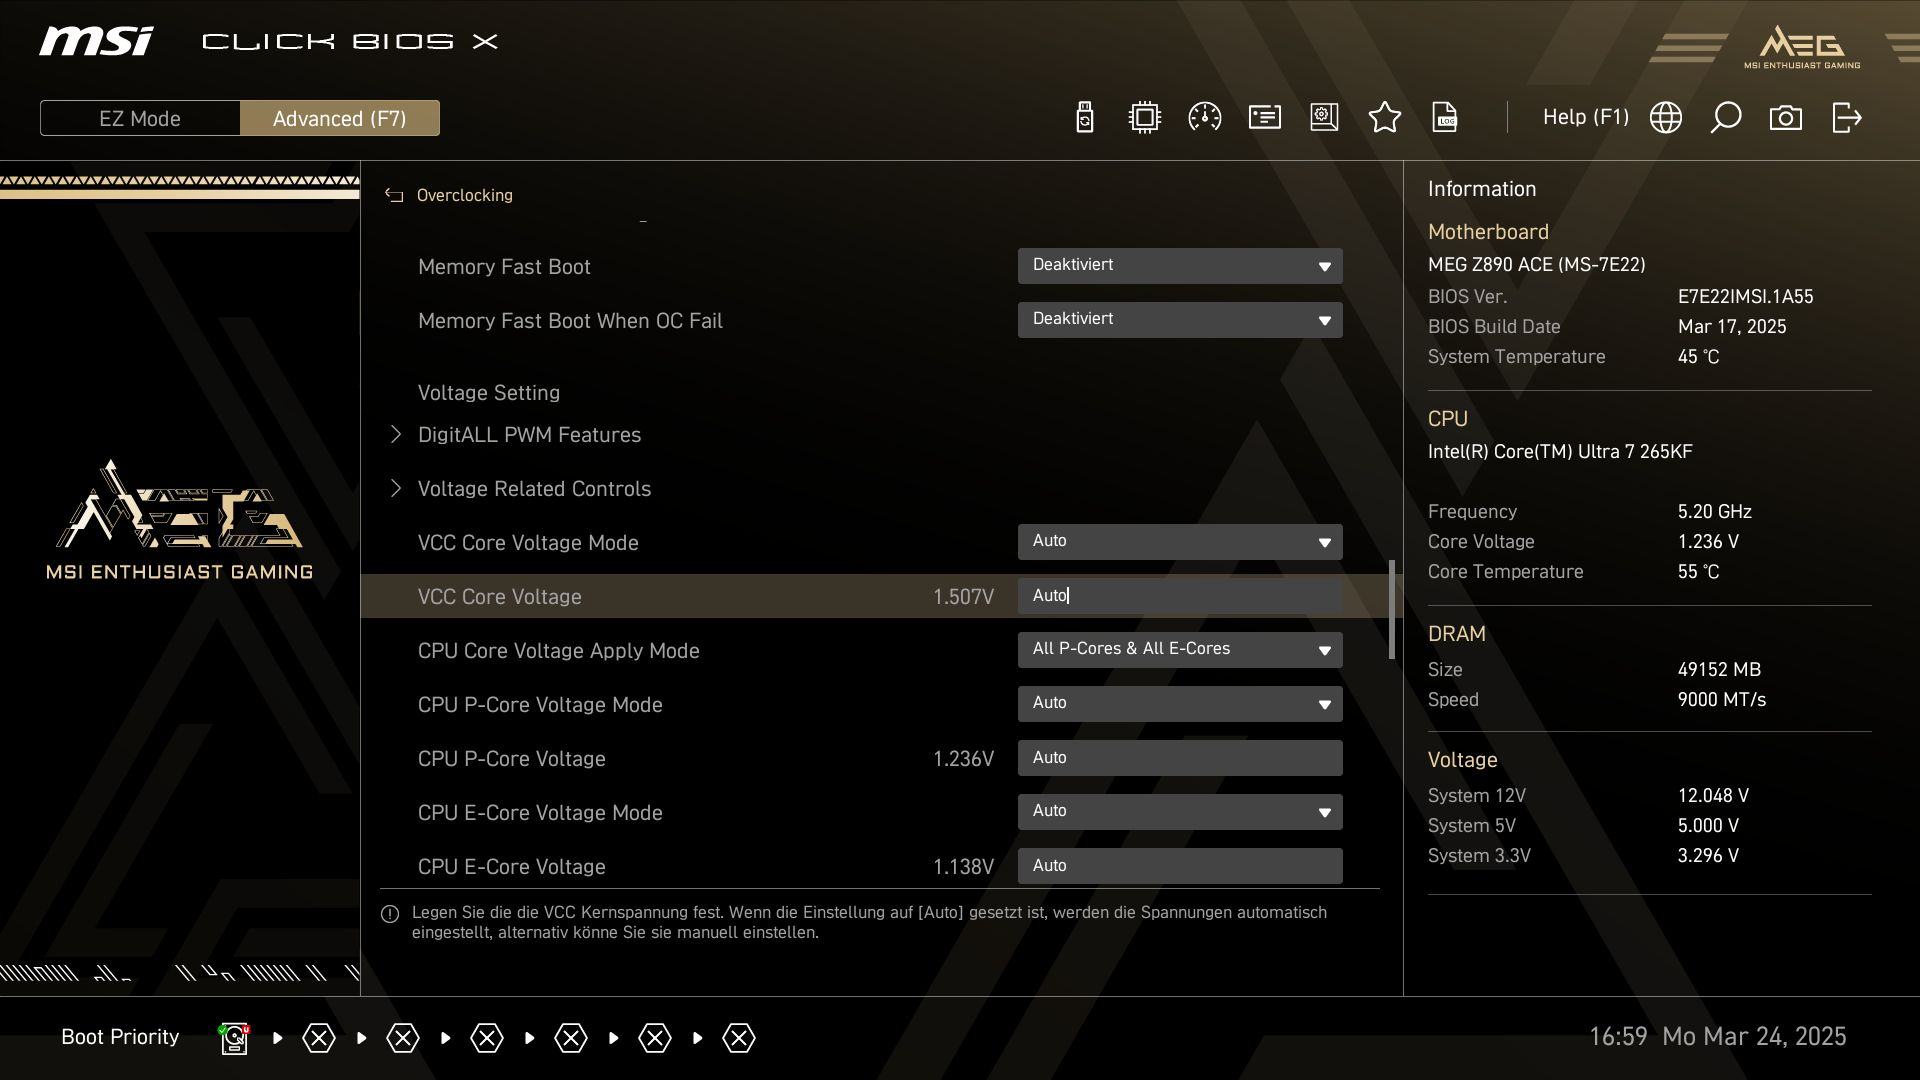Click the CPU chip icon

click(x=1144, y=118)
